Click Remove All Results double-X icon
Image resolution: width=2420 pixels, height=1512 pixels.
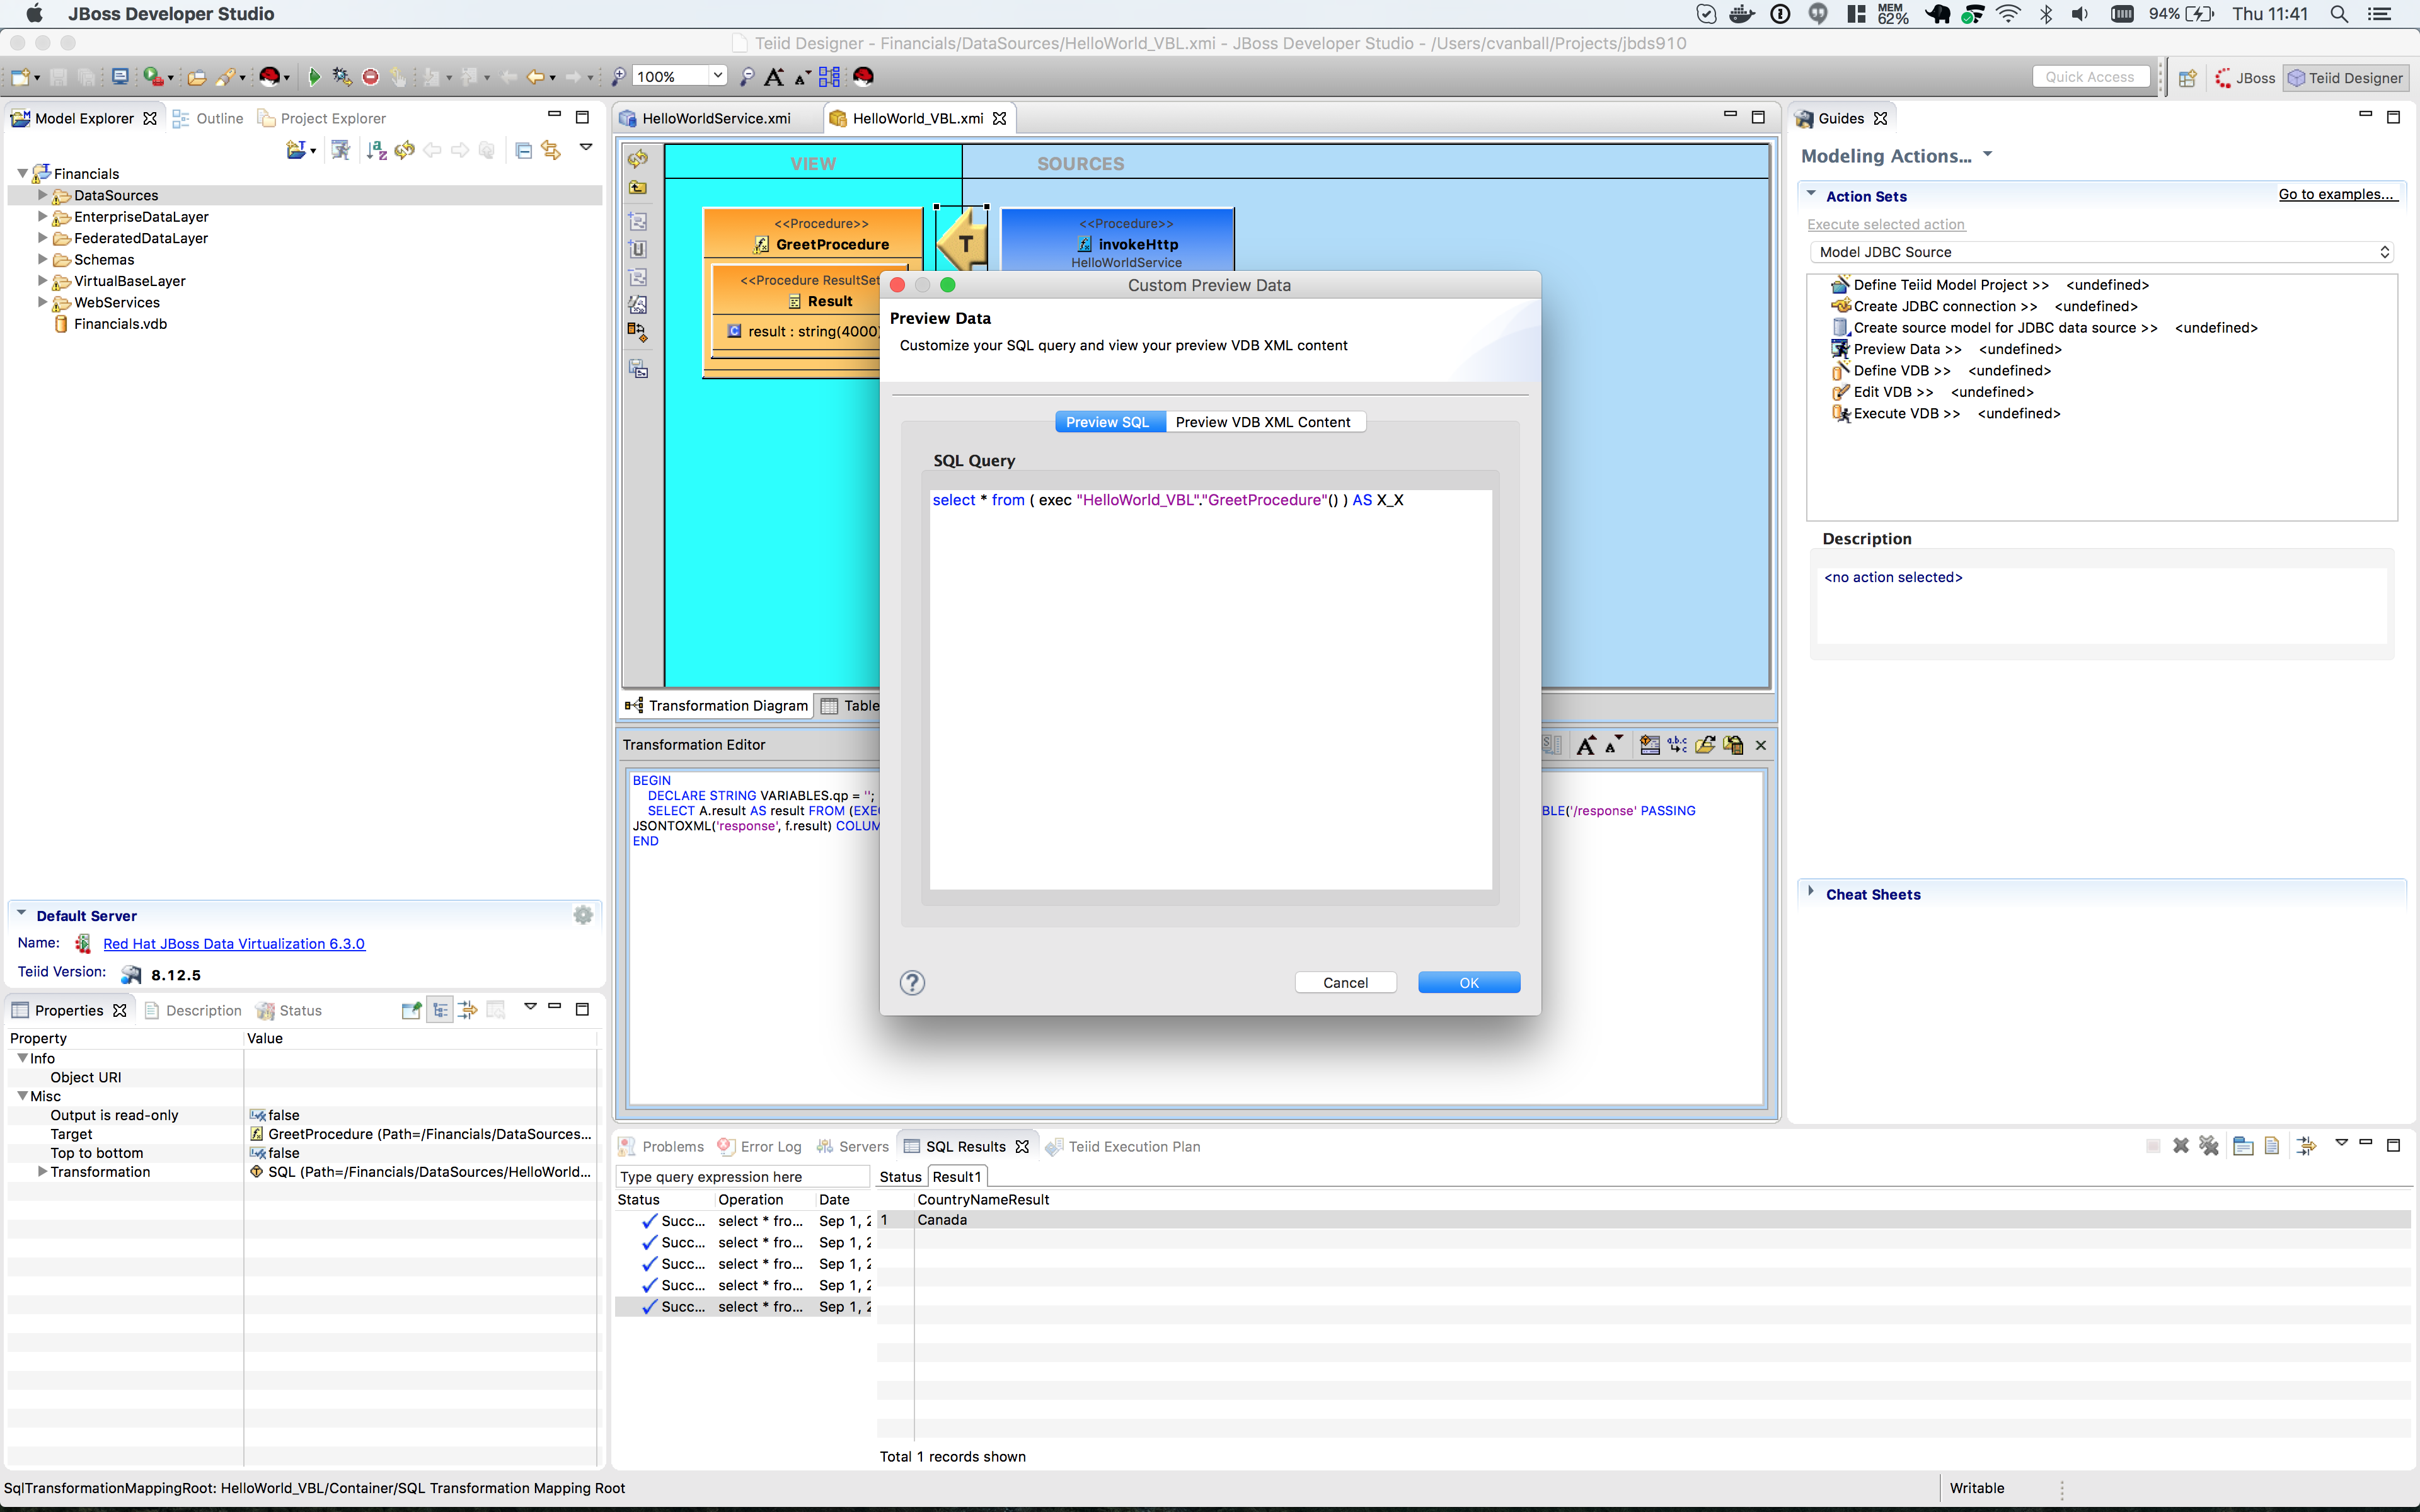pyautogui.click(x=2209, y=1146)
